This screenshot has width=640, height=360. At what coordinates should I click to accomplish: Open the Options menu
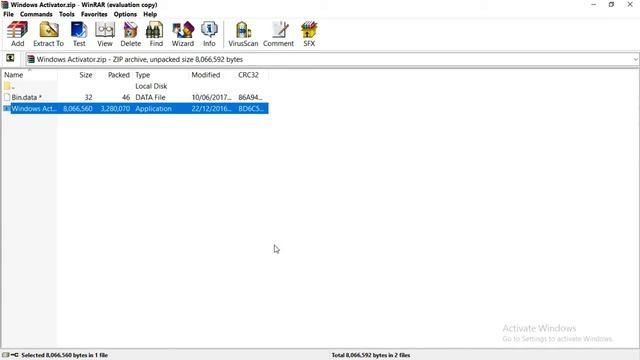tap(125, 14)
